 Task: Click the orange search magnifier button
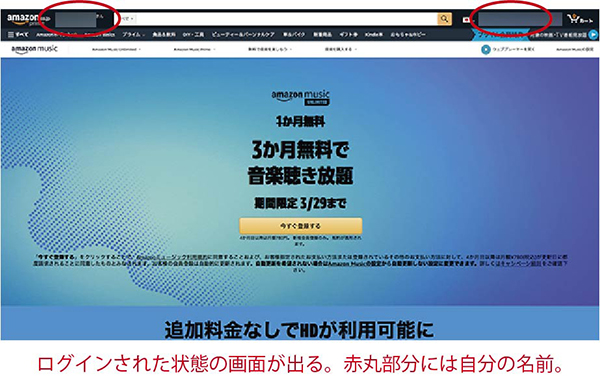click(x=444, y=18)
